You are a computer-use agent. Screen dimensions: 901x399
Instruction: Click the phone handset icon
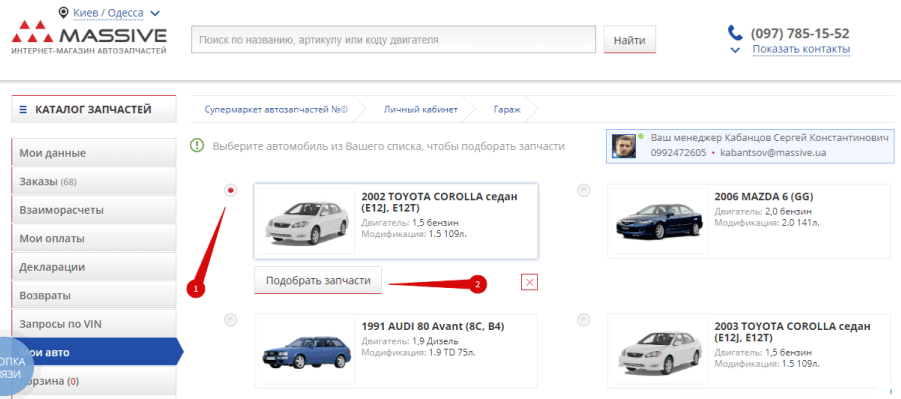point(736,32)
